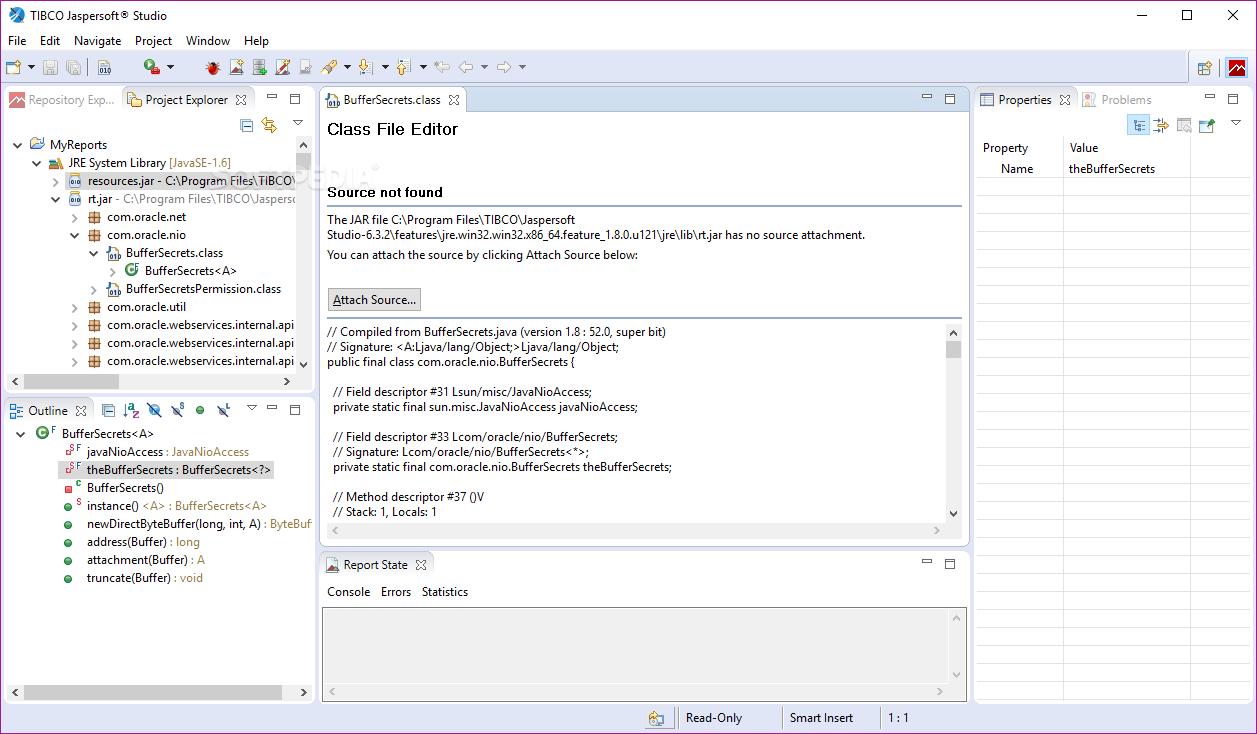
Task: Click the red Report Design perspective icon
Action: coord(1237,68)
